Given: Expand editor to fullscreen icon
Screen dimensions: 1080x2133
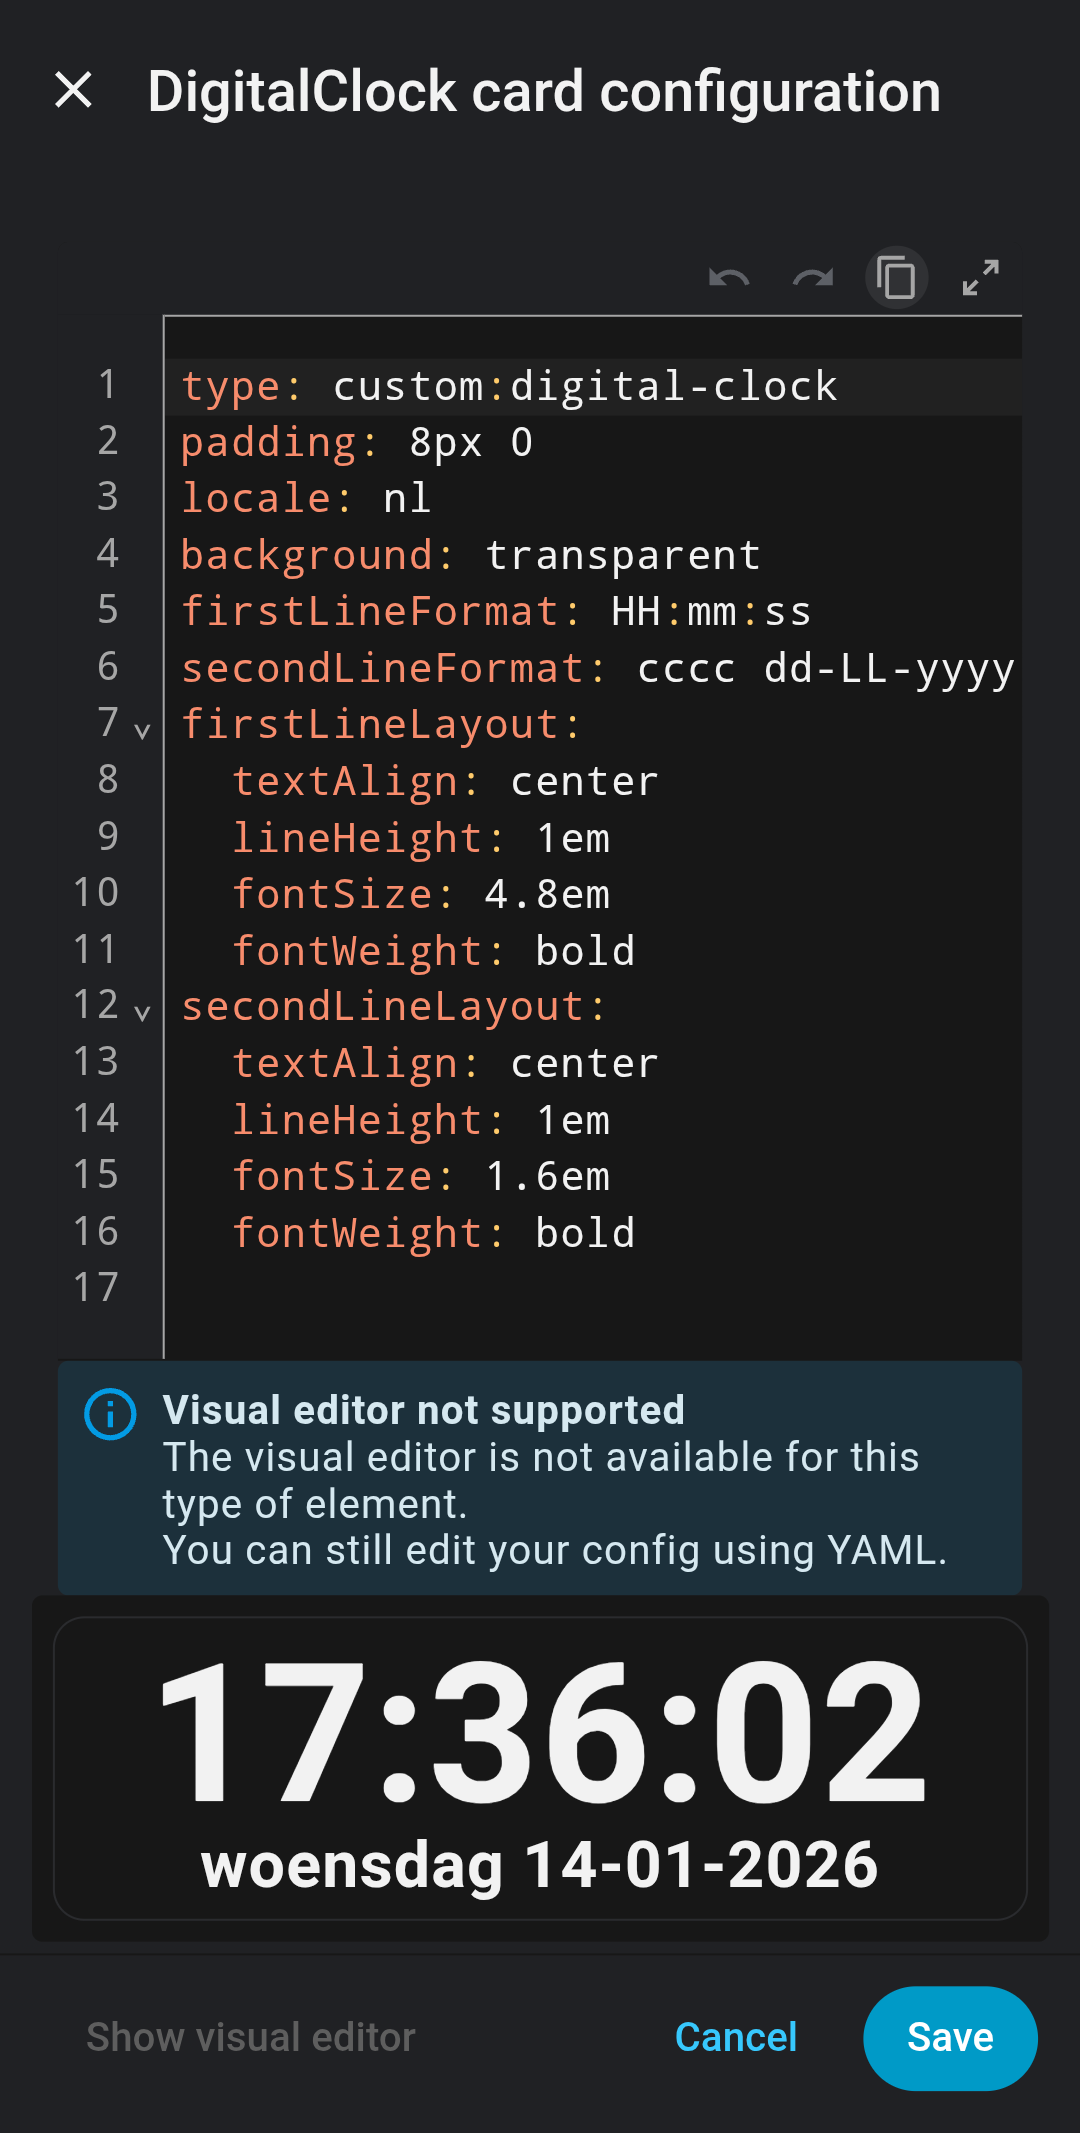Looking at the screenshot, I should [x=980, y=278].
